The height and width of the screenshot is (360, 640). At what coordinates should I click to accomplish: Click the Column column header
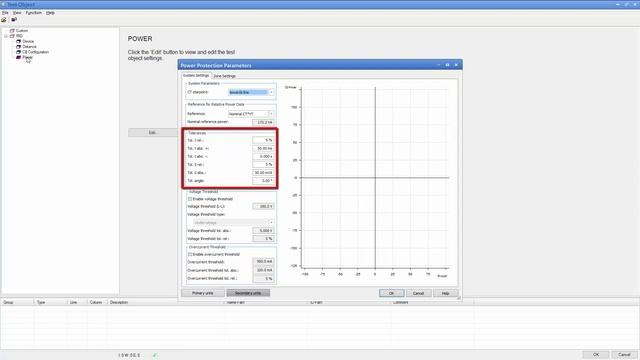pos(98,302)
